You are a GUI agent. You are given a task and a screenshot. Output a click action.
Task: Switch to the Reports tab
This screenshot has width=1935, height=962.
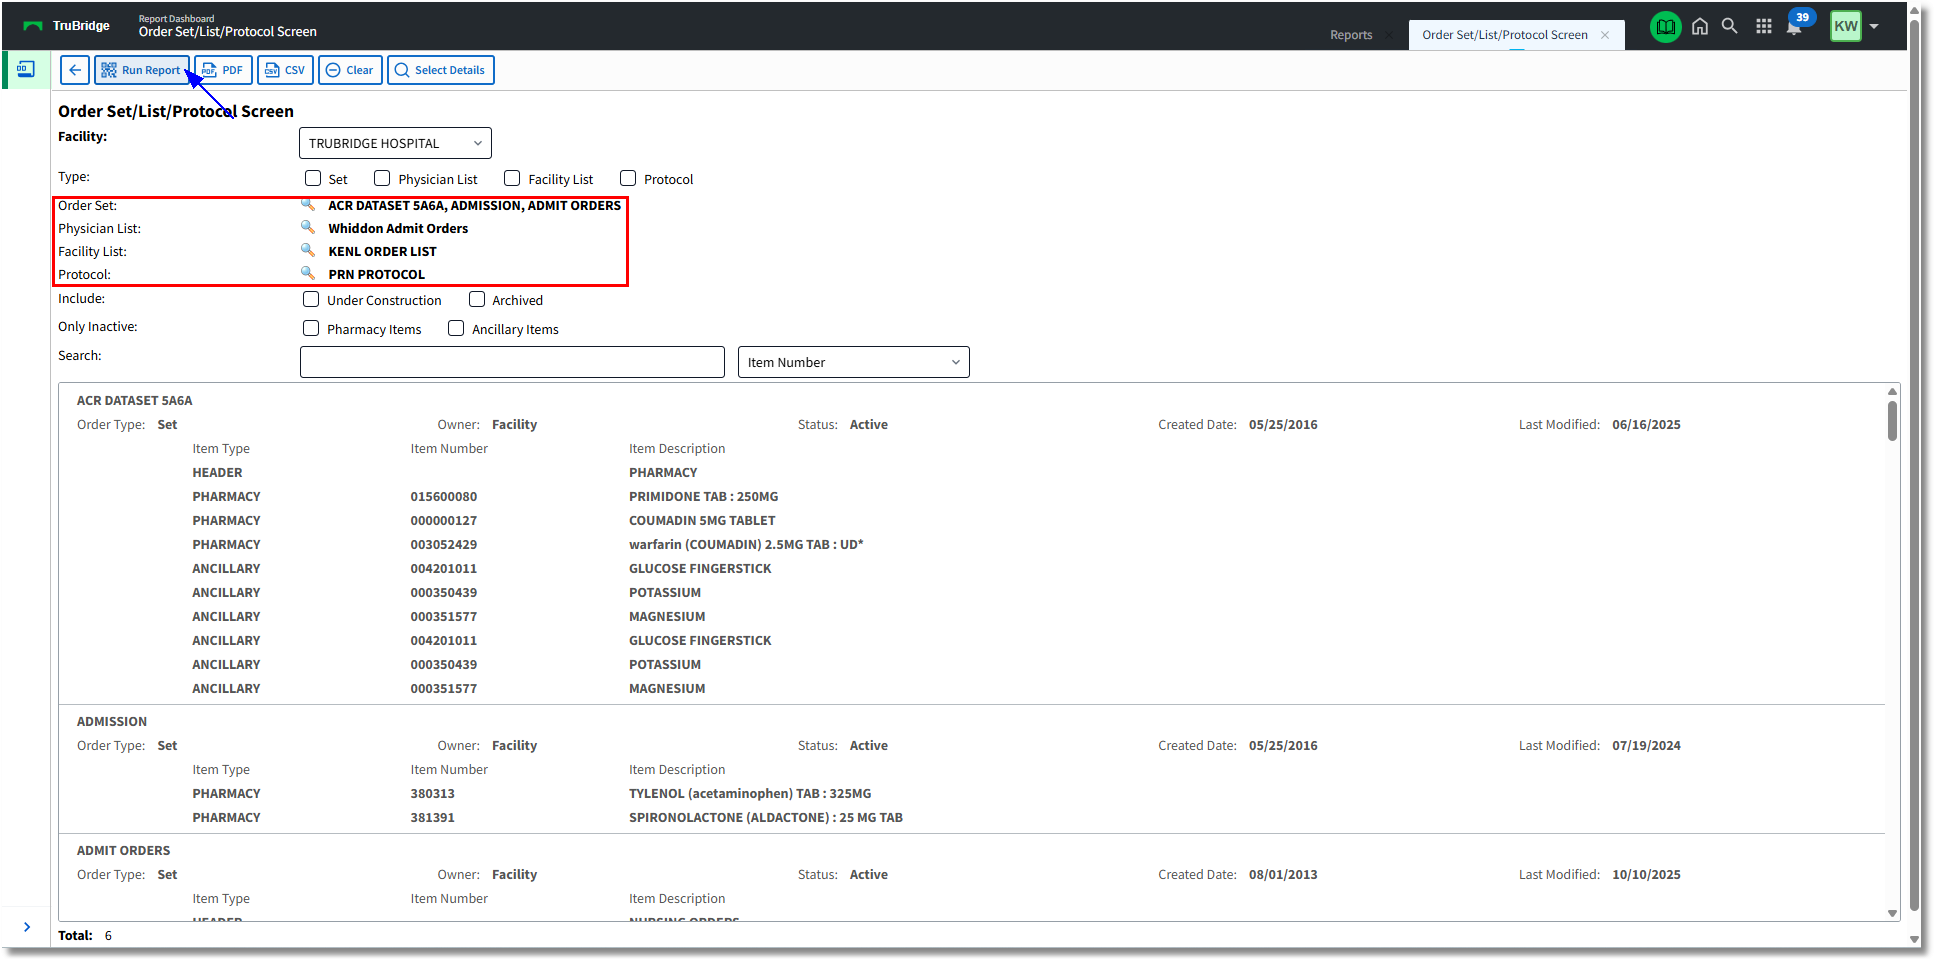click(x=1351, y=35)
